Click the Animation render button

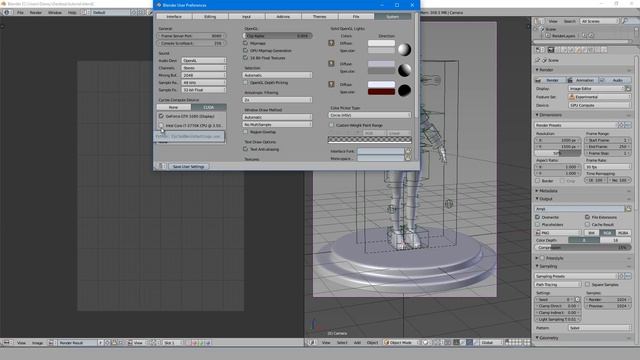tap(582, 80)
